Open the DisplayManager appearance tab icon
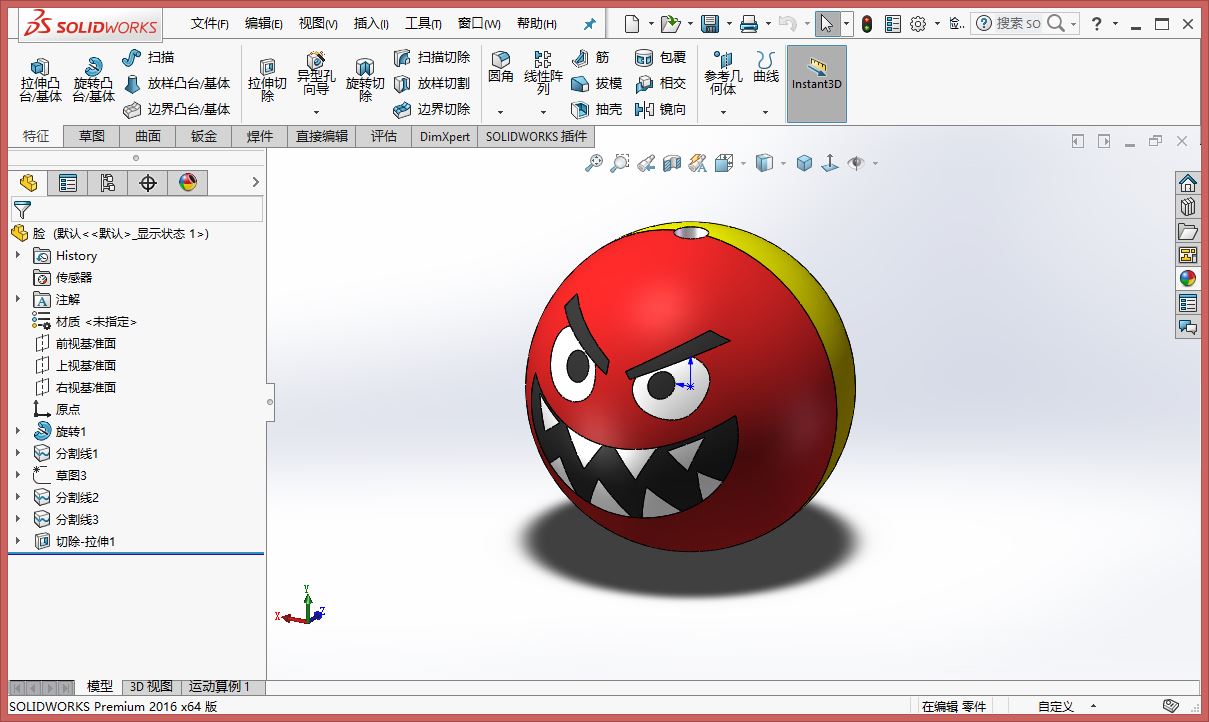Image resolution: width=1209 pixels, height=722 pixels. coord(187,182)
